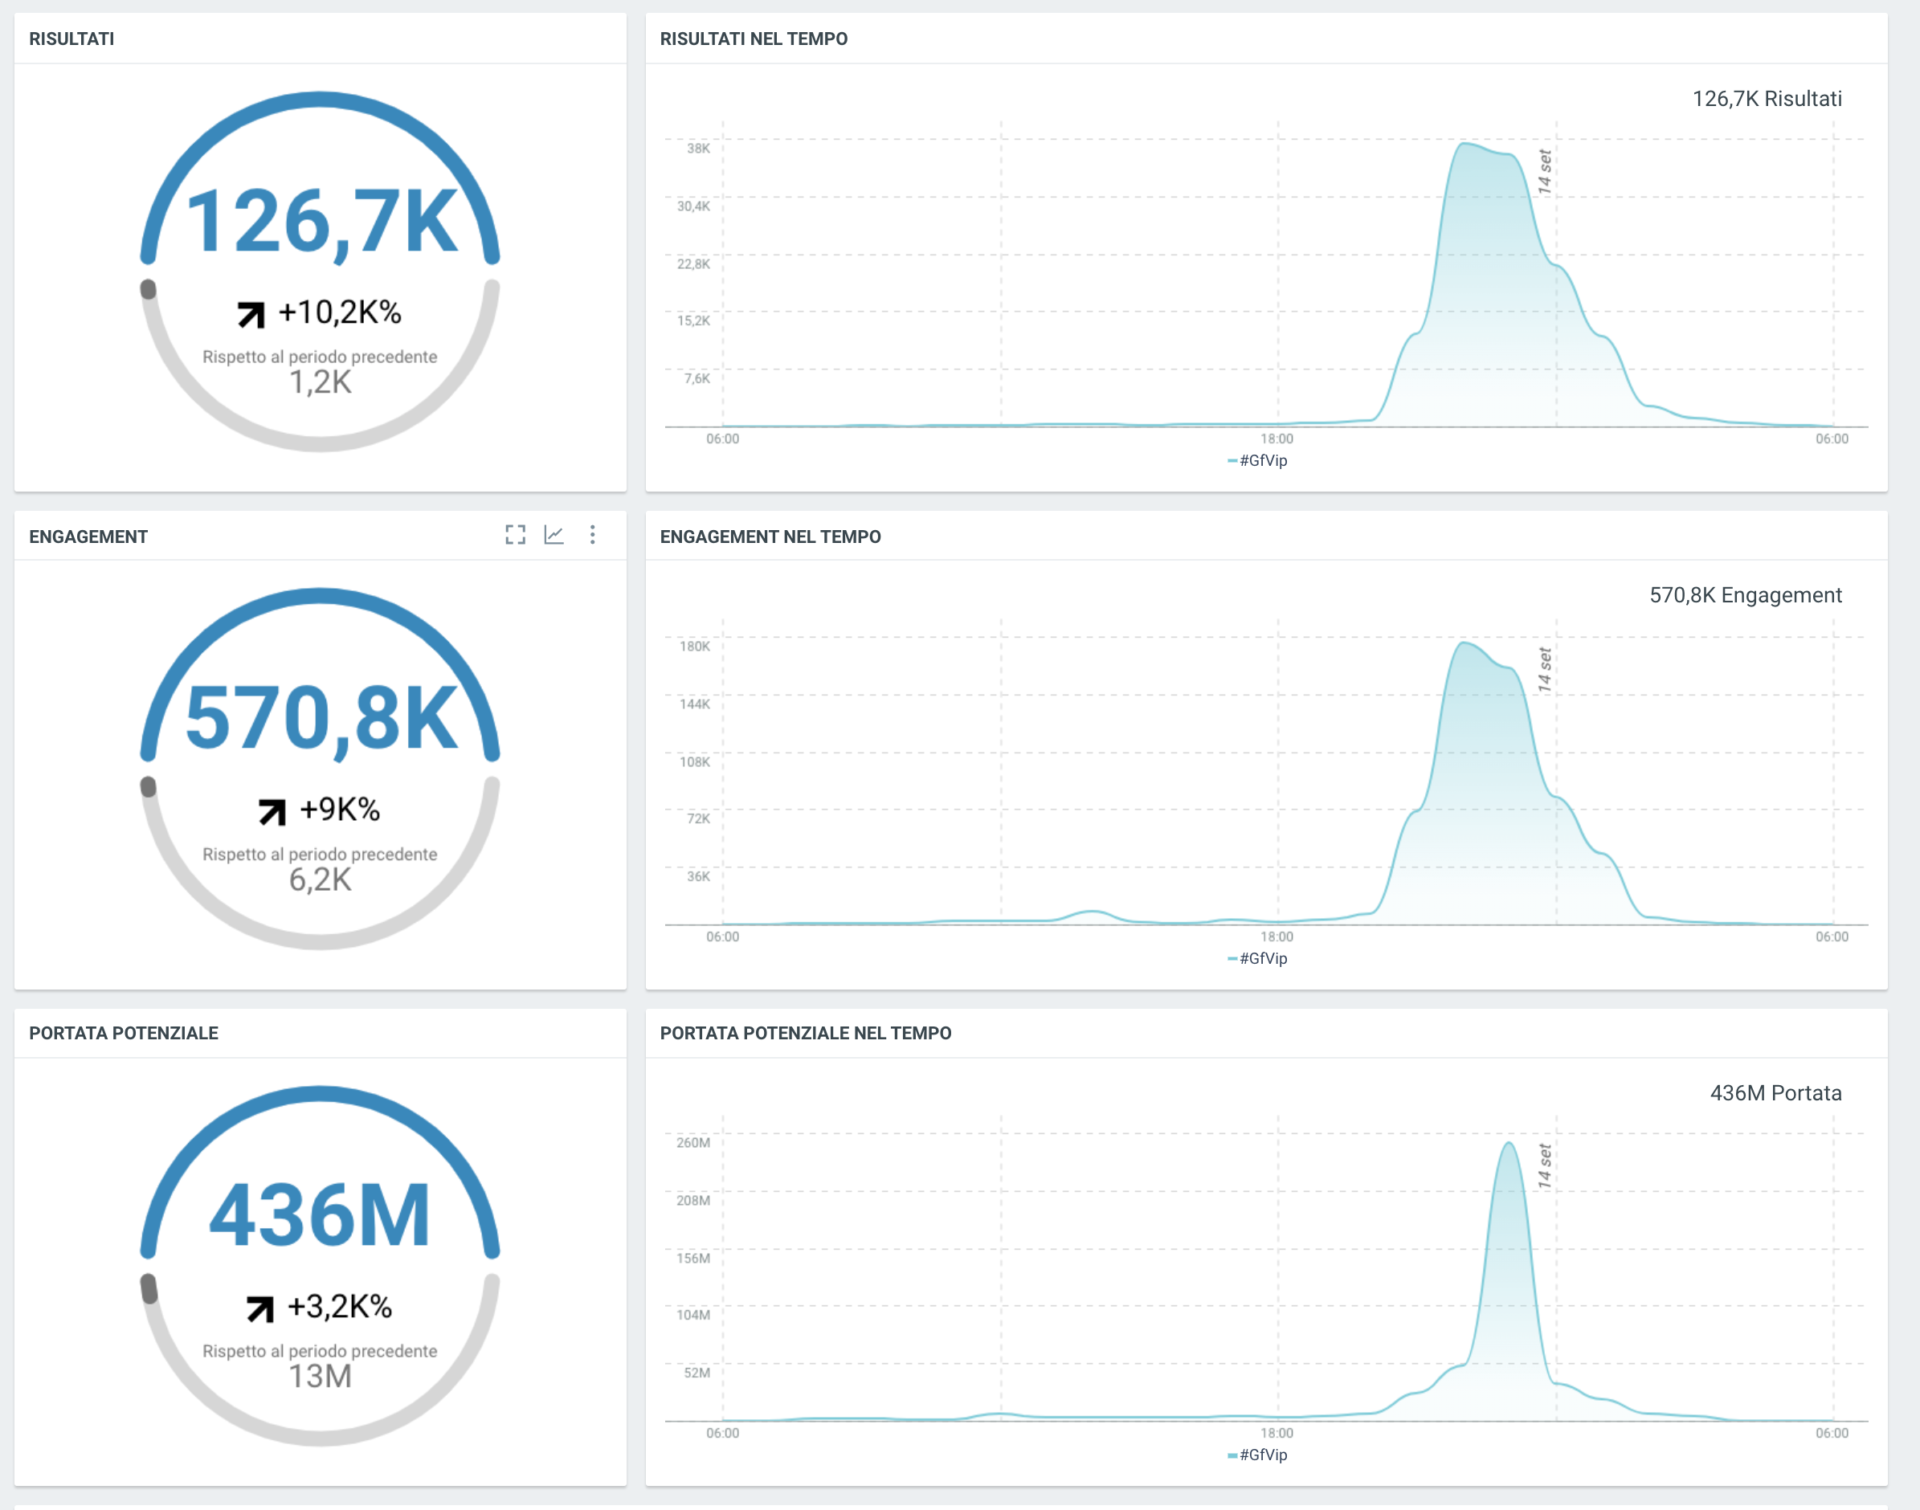This screenshot has width=1920, height=1510.
Task: Click the 436M Portata total label
Action: point(1775,1093)
